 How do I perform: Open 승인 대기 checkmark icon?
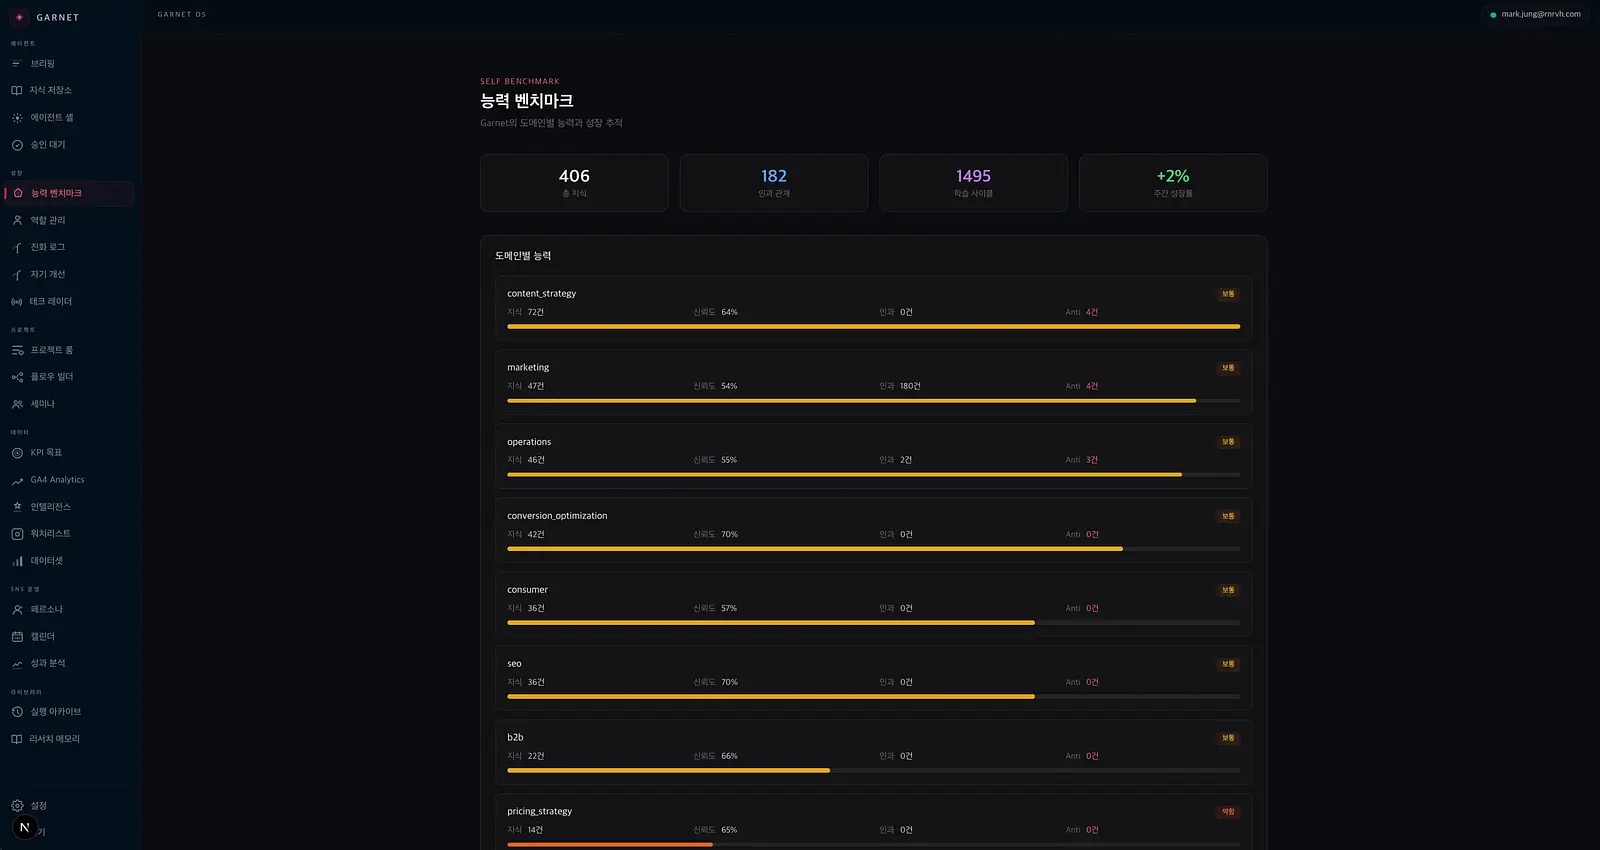[17, 145]
